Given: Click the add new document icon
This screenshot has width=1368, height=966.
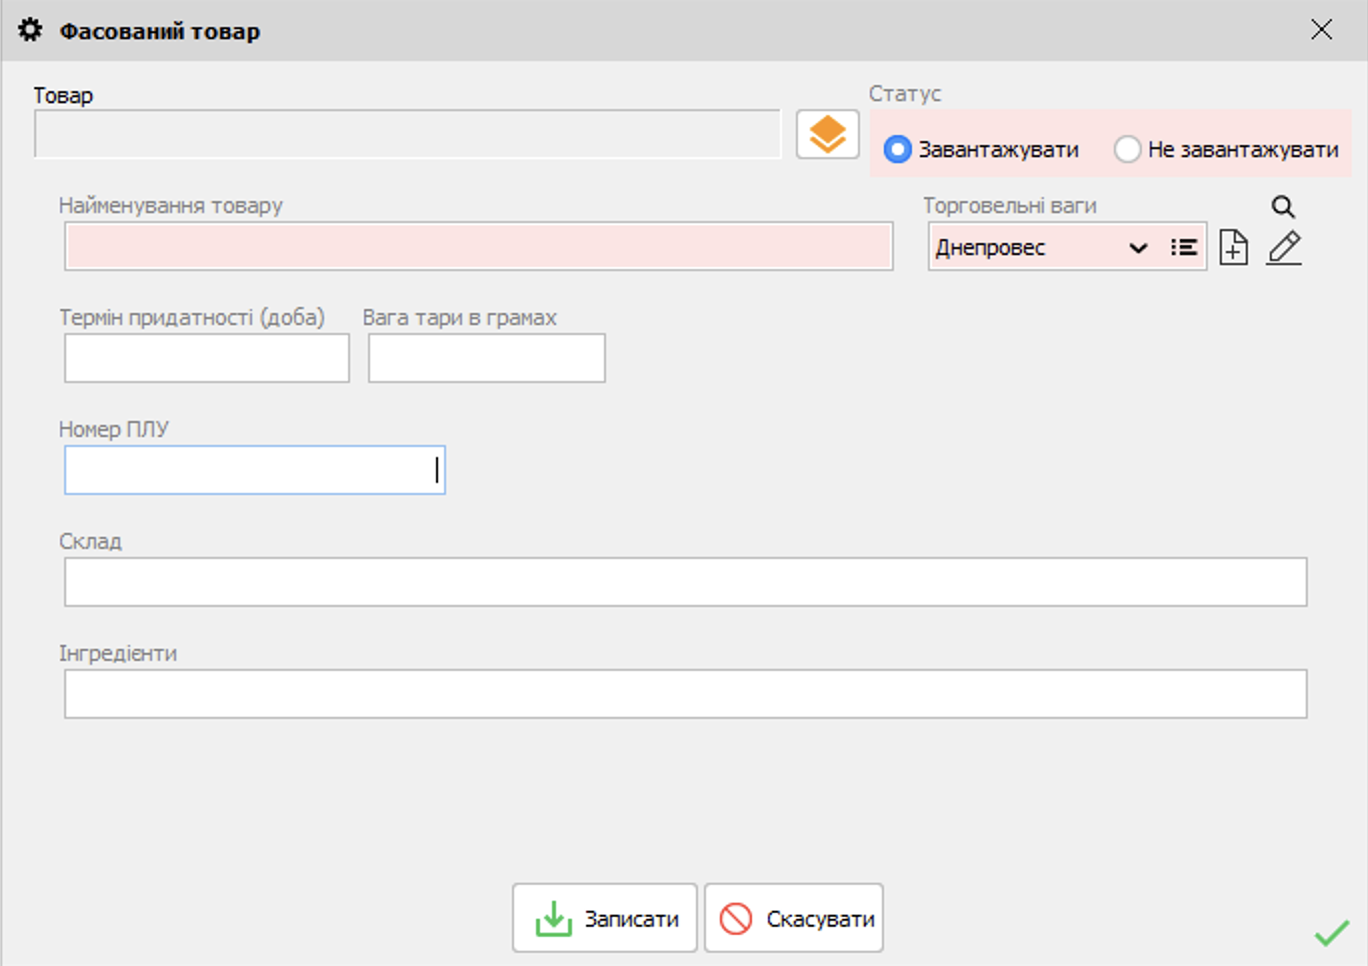Looking at the screenshot, I should (1234, 247).
